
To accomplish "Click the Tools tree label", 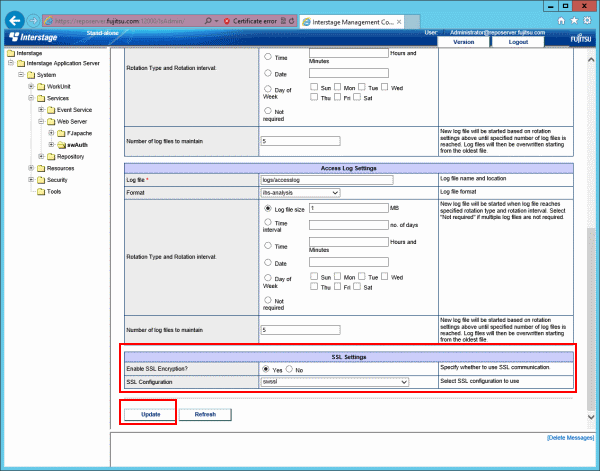I will coord(54,191).
